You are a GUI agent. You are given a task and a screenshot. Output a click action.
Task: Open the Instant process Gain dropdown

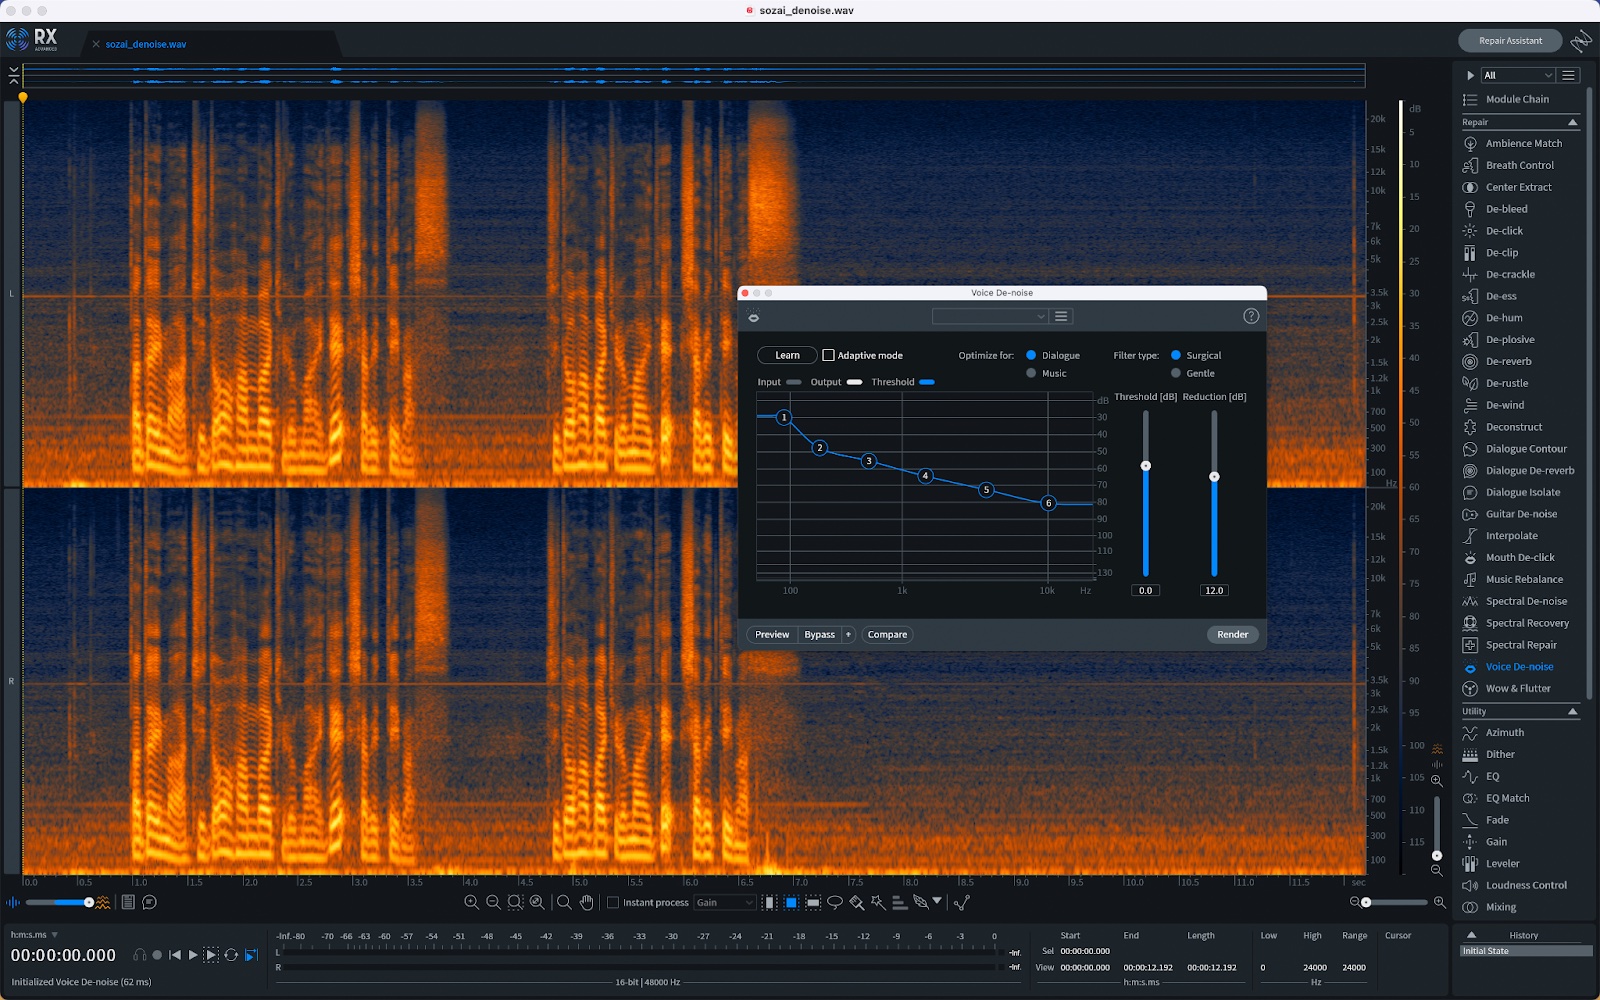[x=724, y=902]
